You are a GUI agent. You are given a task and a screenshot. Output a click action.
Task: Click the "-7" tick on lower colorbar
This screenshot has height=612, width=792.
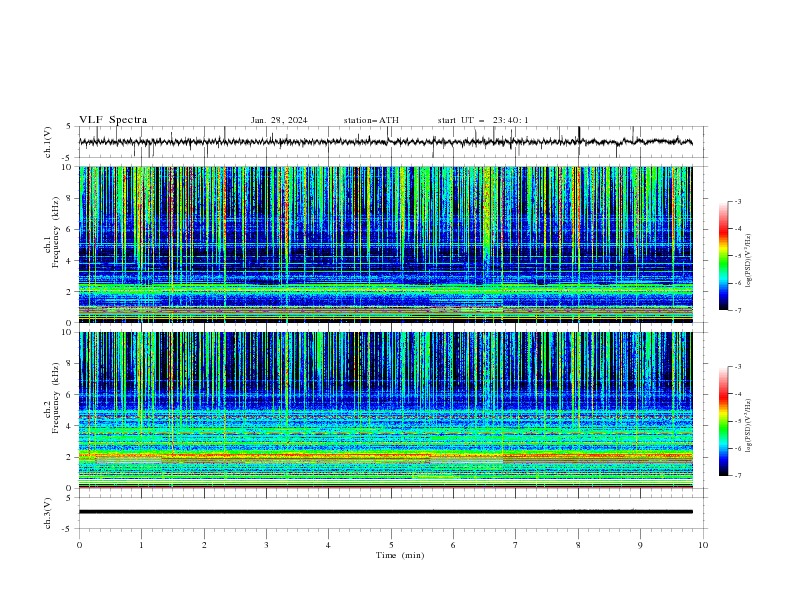[737, 476]
